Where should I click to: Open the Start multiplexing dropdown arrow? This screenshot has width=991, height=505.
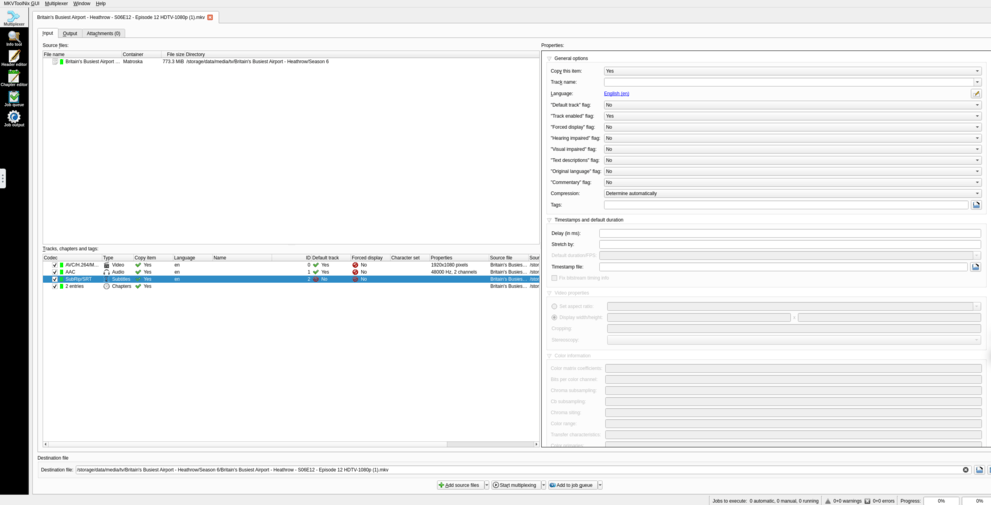543,485
